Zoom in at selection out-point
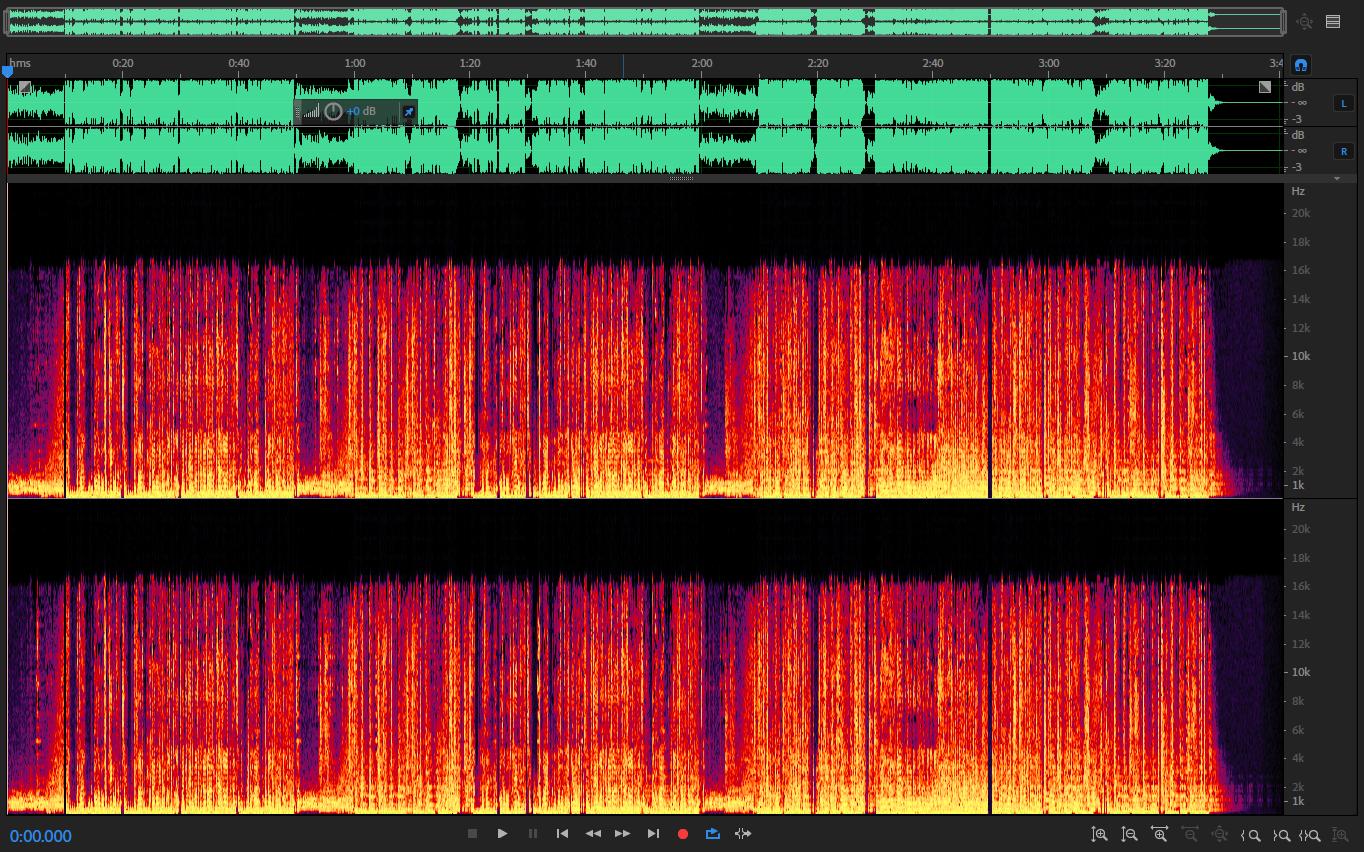Viewport: 1364px width, 852px height. 1280,835
